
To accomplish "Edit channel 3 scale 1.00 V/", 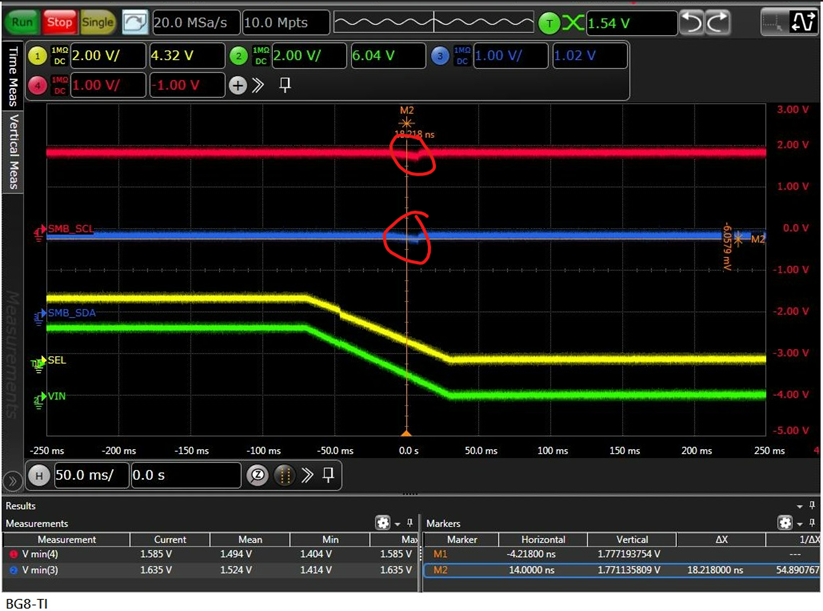I will 511,56.
